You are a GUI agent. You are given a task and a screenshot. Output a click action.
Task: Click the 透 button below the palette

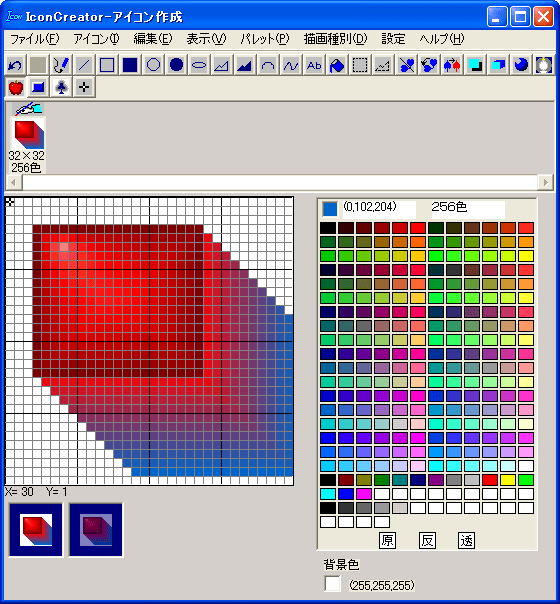(466, 540)
